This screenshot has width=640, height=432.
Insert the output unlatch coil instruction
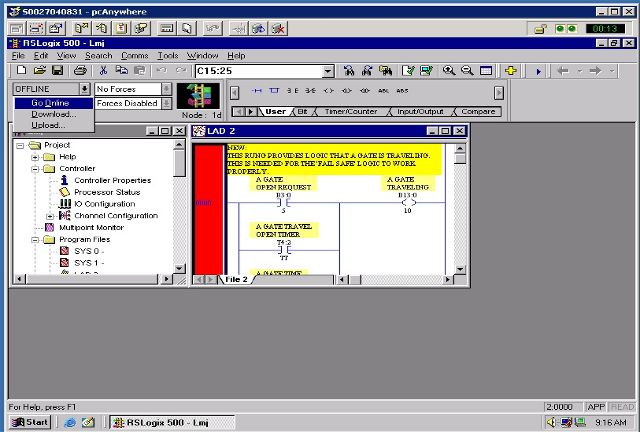tap(365, 91)
